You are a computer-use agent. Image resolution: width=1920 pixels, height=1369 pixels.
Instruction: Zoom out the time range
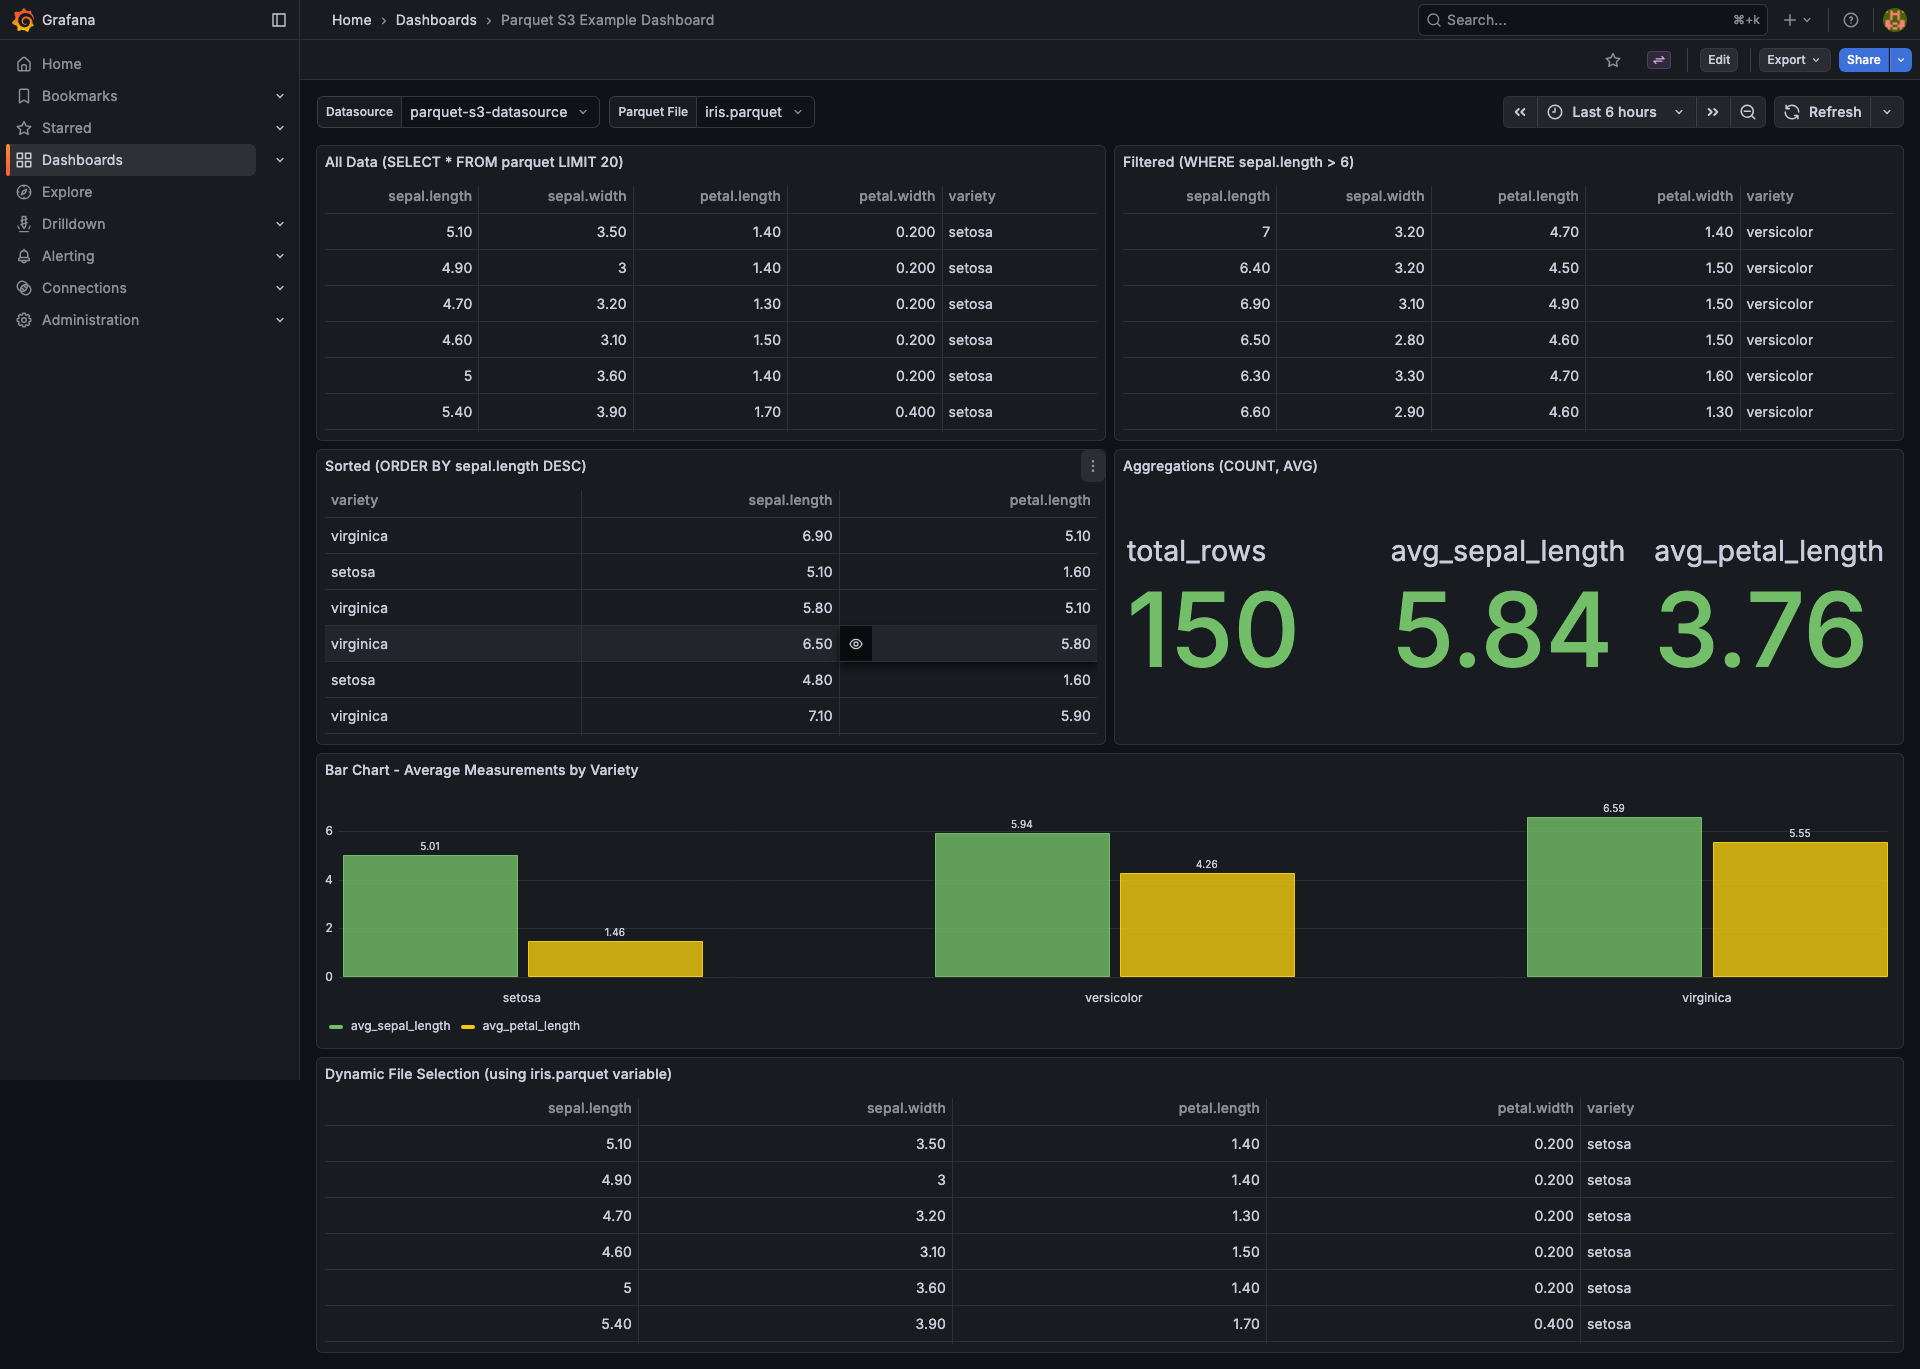pos(1748,112)
